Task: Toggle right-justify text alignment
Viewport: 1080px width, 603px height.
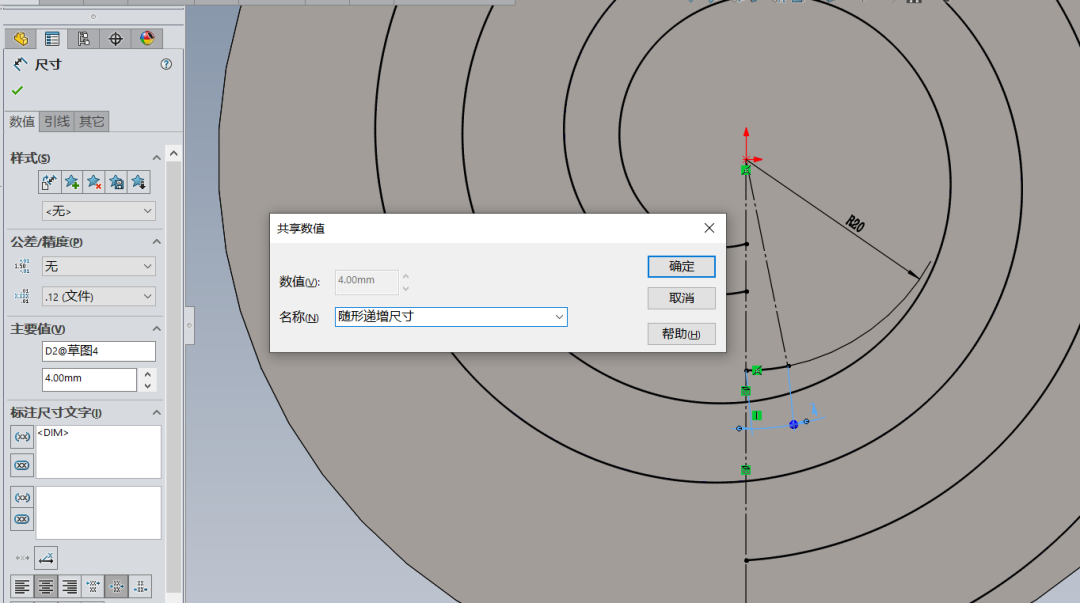Action: (x=69, y=586)
